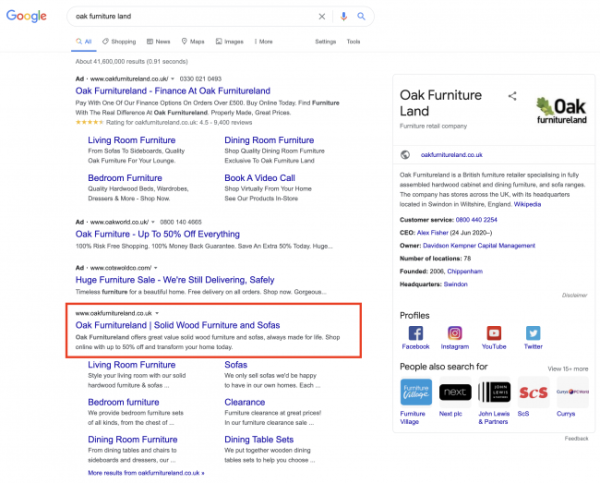Image resolution: width=600 pixels, height=483 pixels.
Task: Open the Facebook profile icon
Action: (415, 333)
